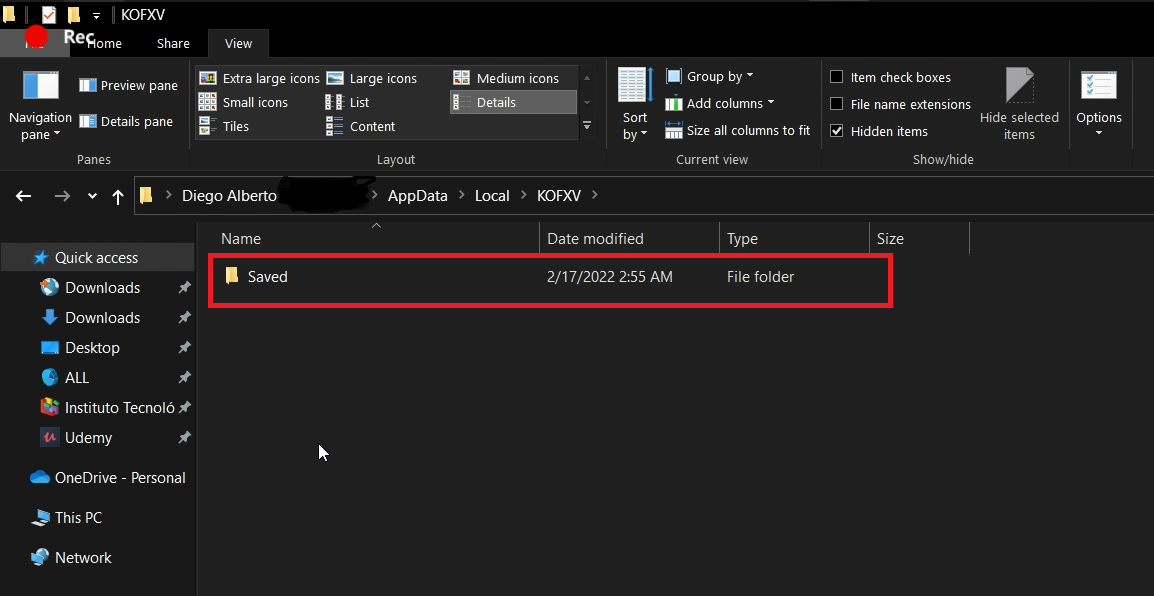Open the Add columns dropdown

[719, 103]
